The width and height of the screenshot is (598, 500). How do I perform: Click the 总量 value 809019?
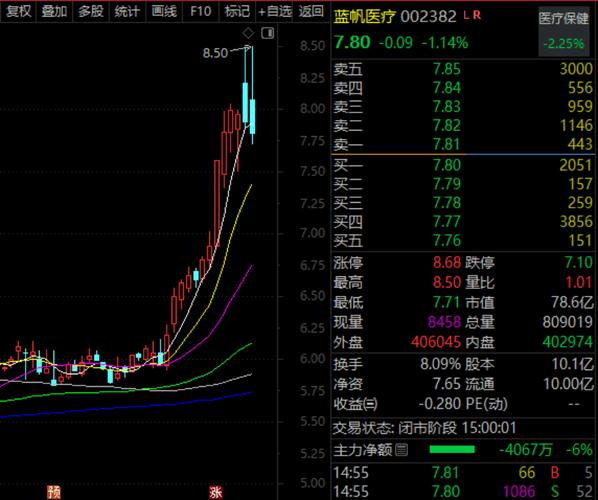pyautogui.click(x=567, y=322)
